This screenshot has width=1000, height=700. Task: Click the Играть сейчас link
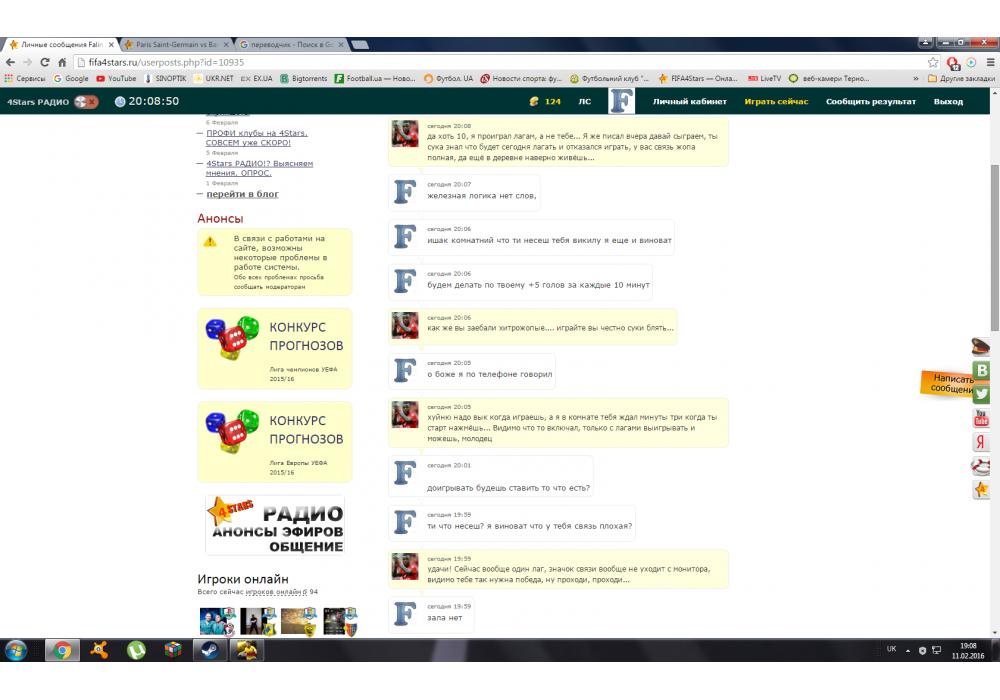tap(776, 101)
